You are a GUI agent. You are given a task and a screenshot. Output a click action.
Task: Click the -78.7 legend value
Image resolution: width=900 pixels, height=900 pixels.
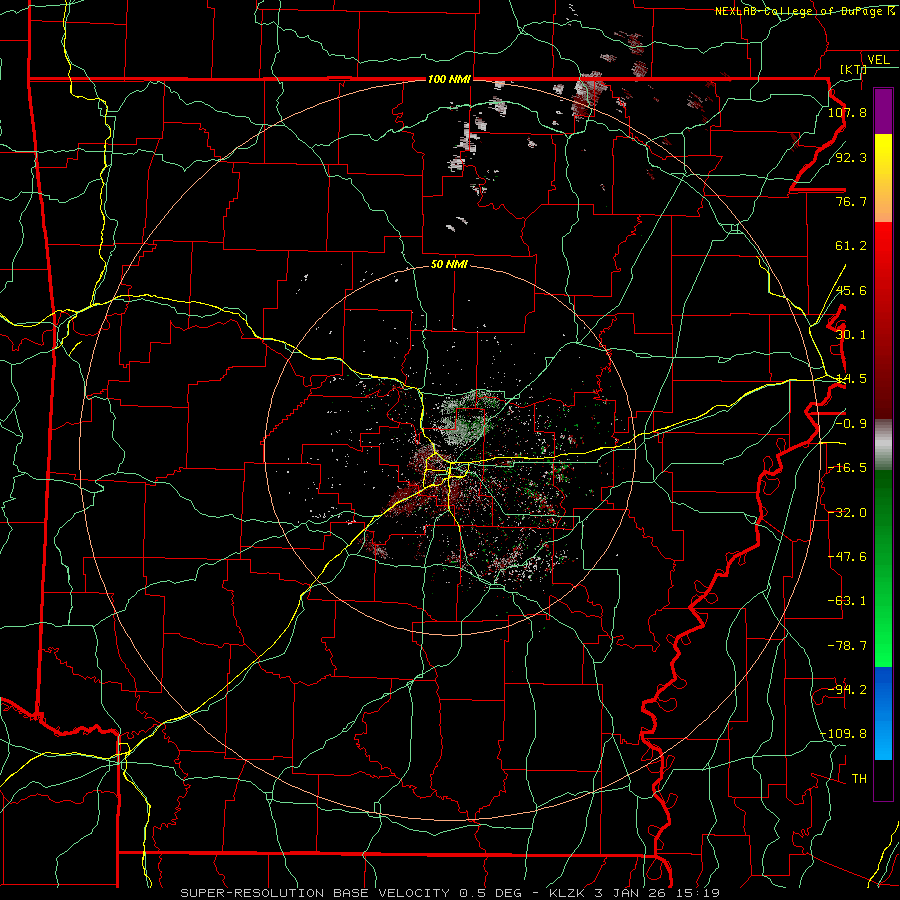tap(847, 646)
